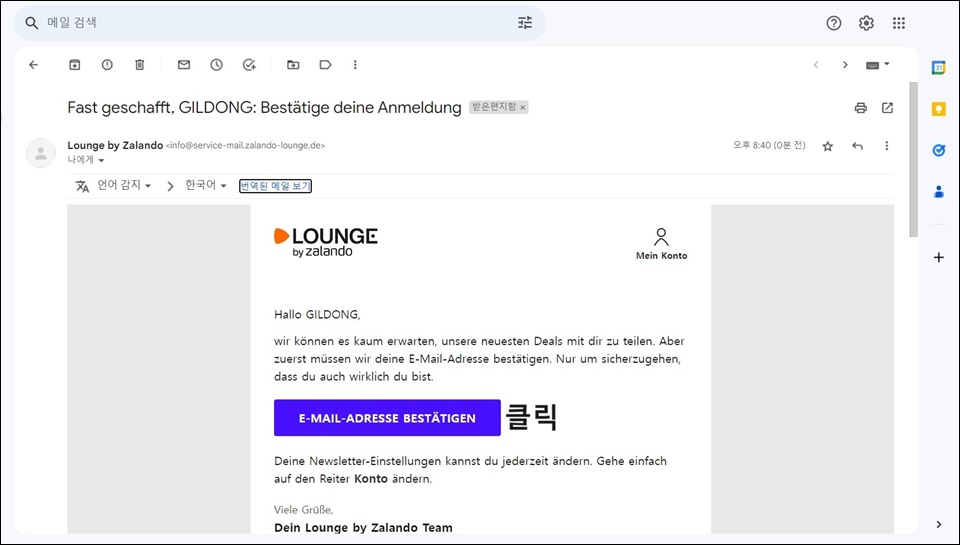
Task: Click the Google Translate icon
Action: [82, 186]
